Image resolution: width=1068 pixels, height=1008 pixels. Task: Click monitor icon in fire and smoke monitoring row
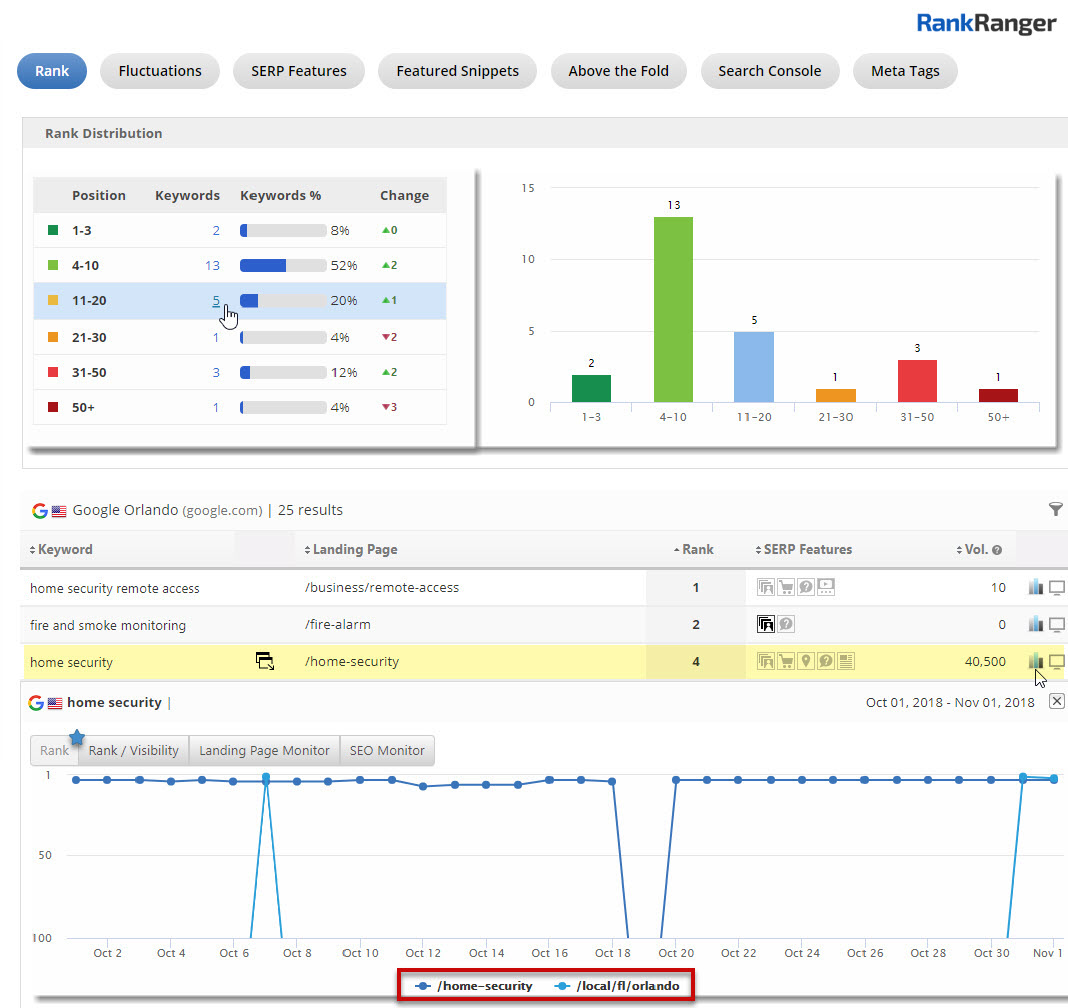pyautogui.click(x=1056, y=624)
